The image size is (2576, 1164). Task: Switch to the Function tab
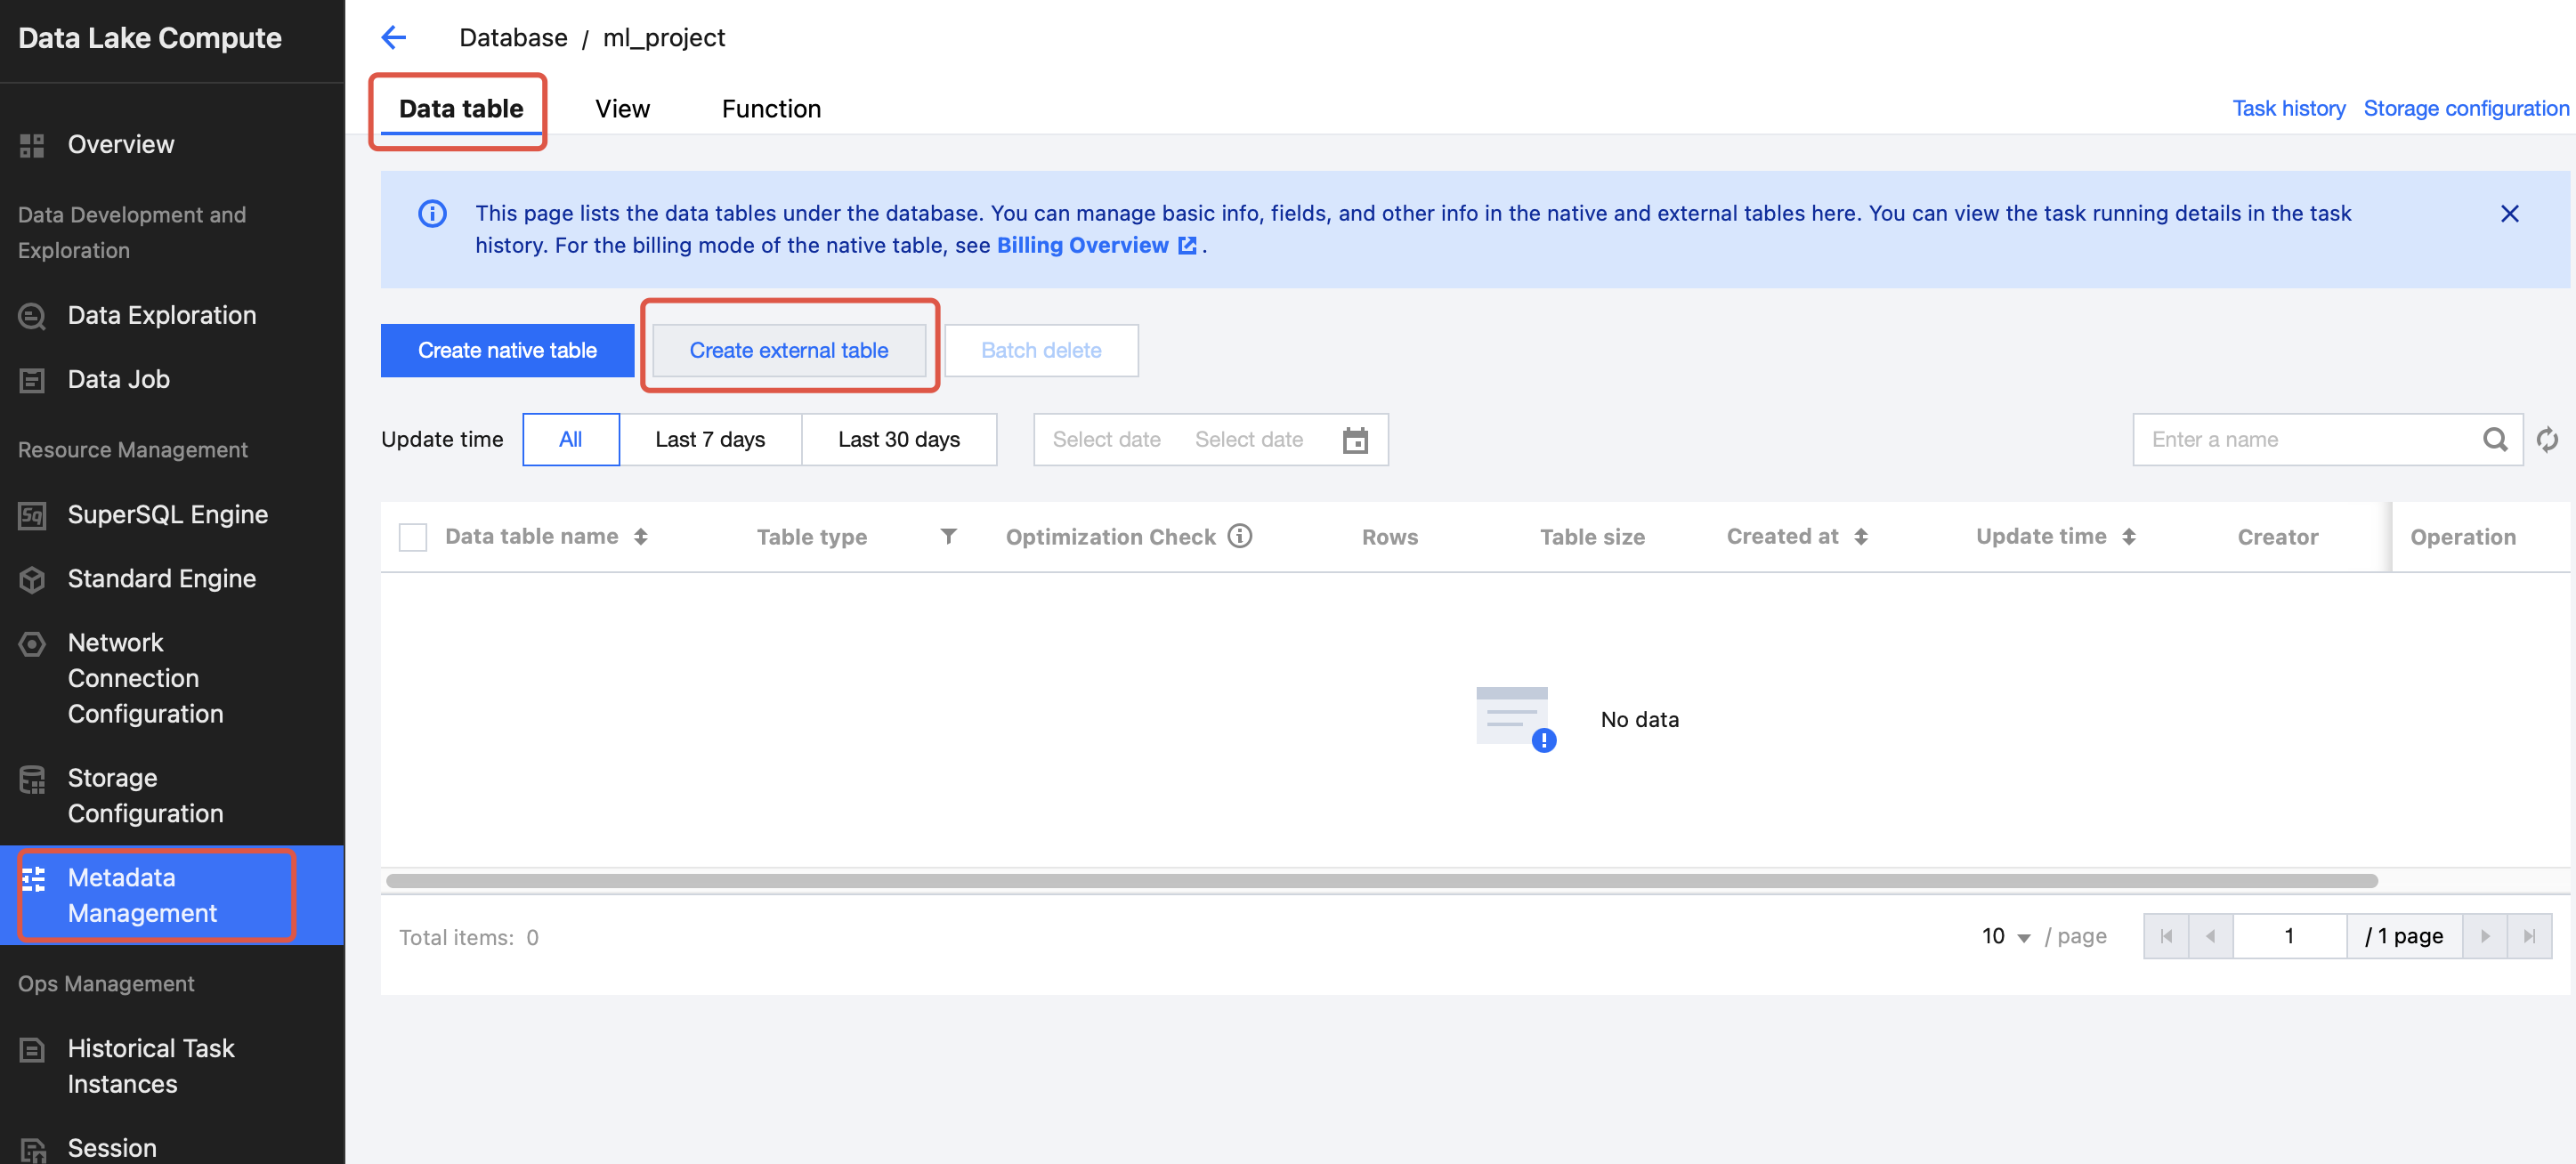click(770, 109)
